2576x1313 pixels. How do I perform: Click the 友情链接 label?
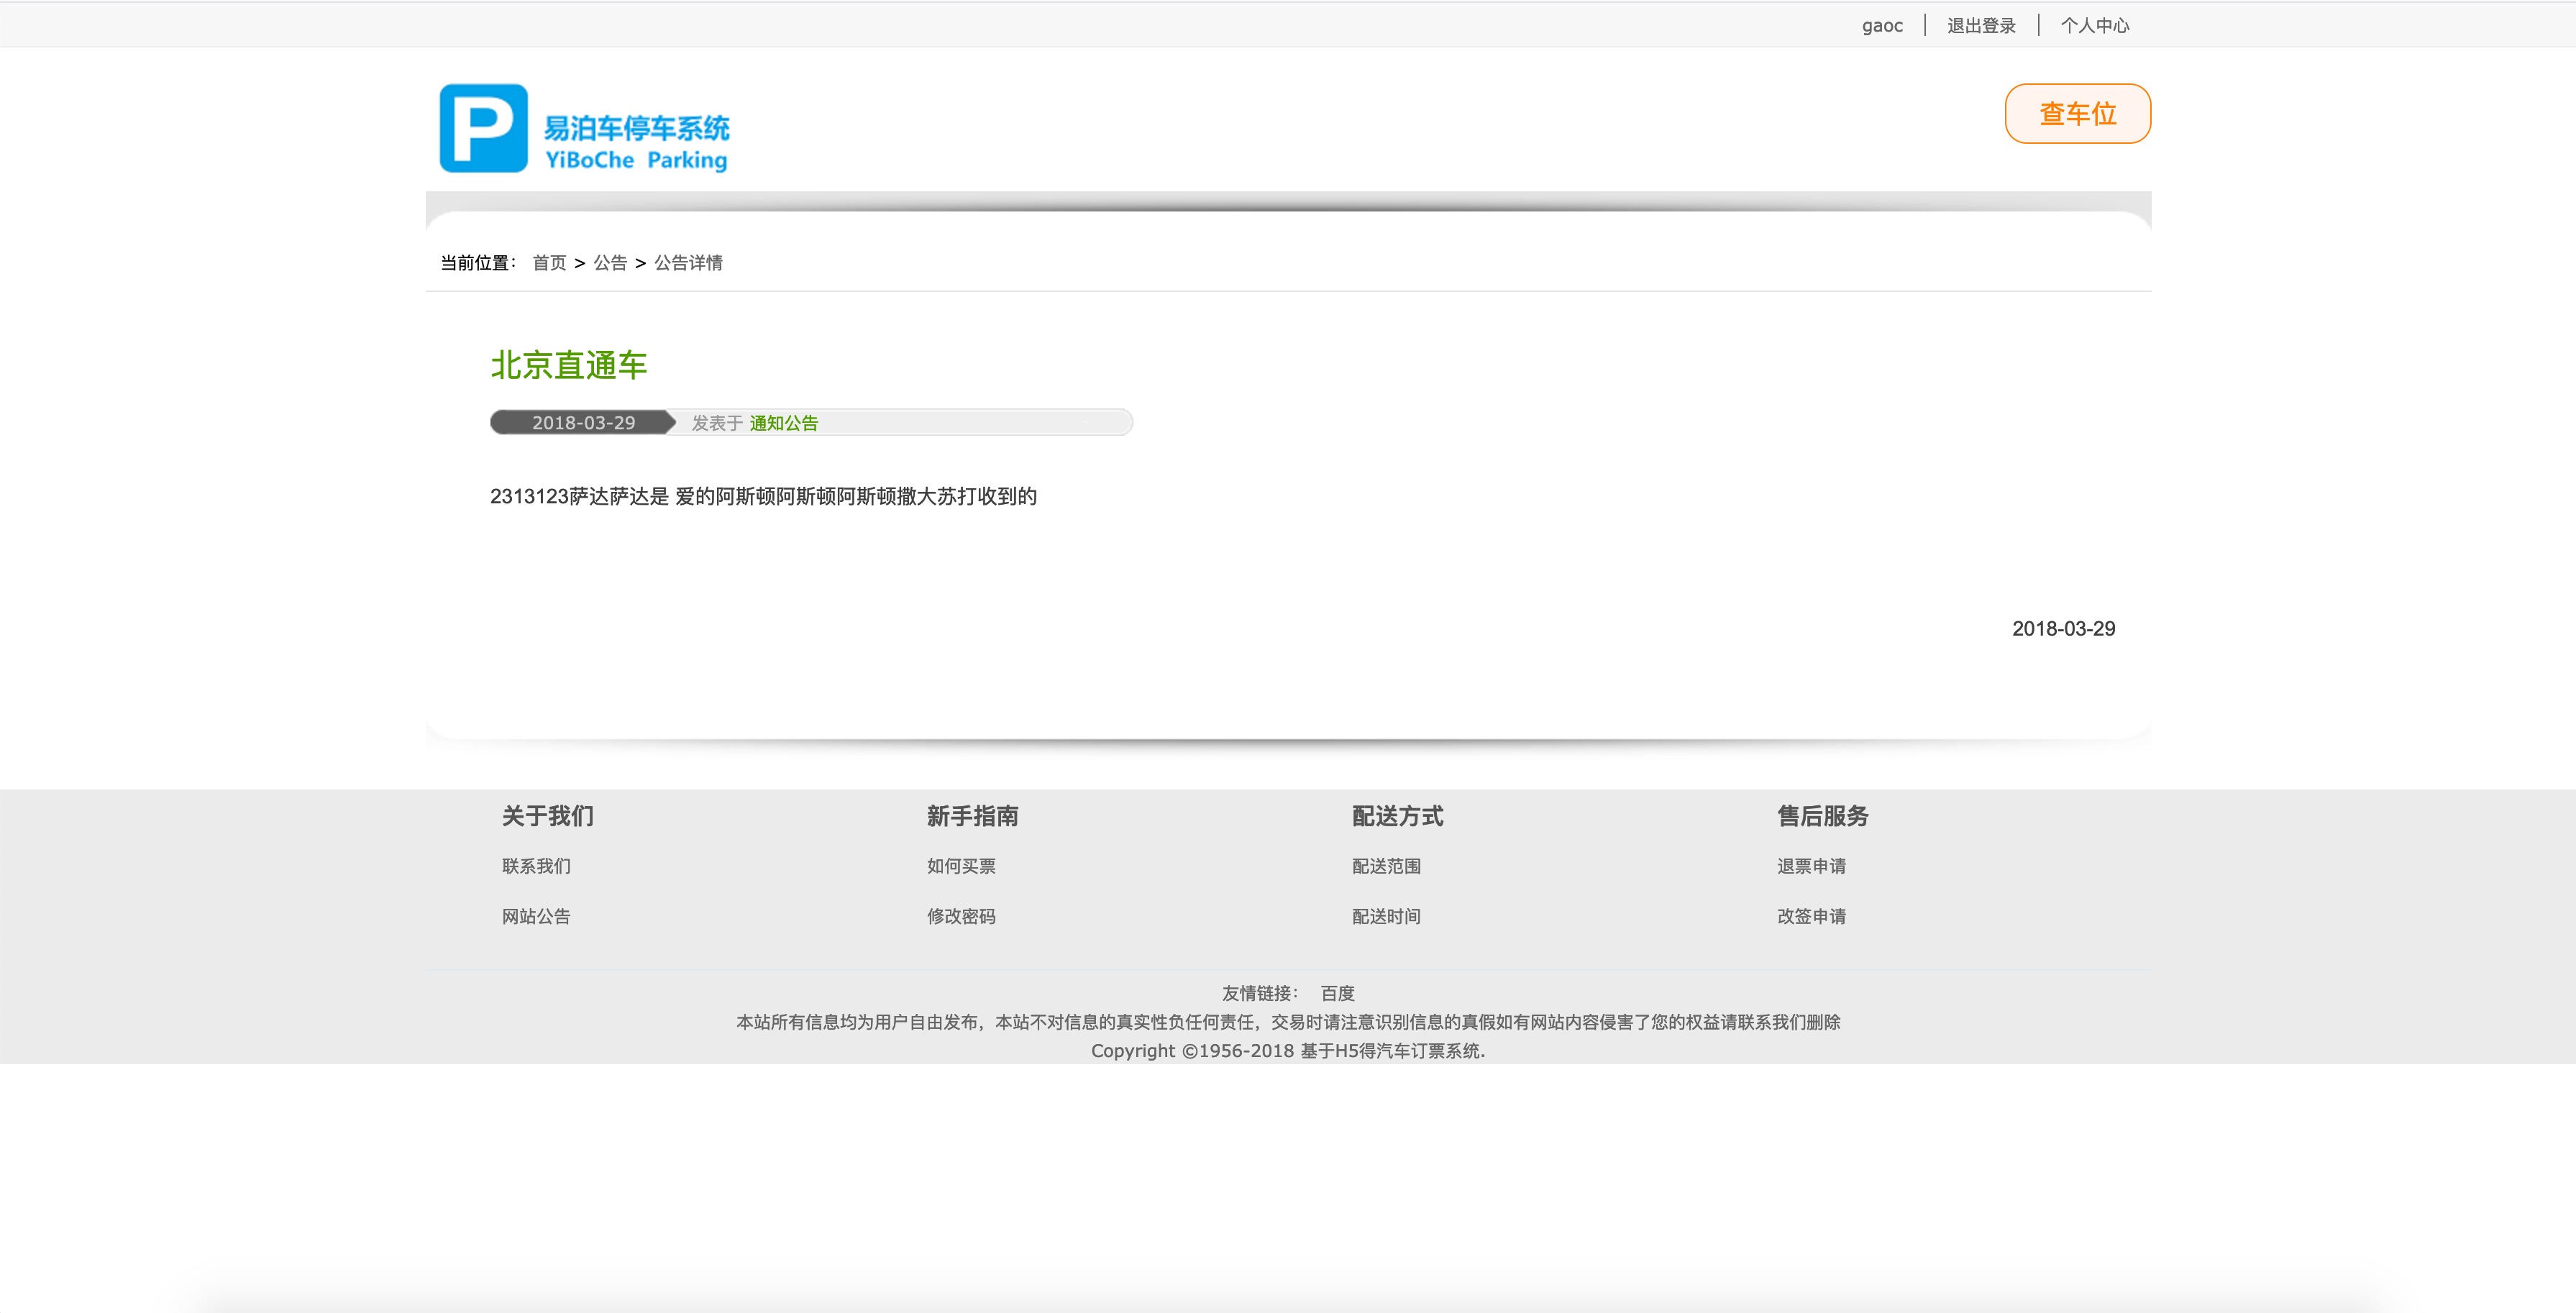1259,993
